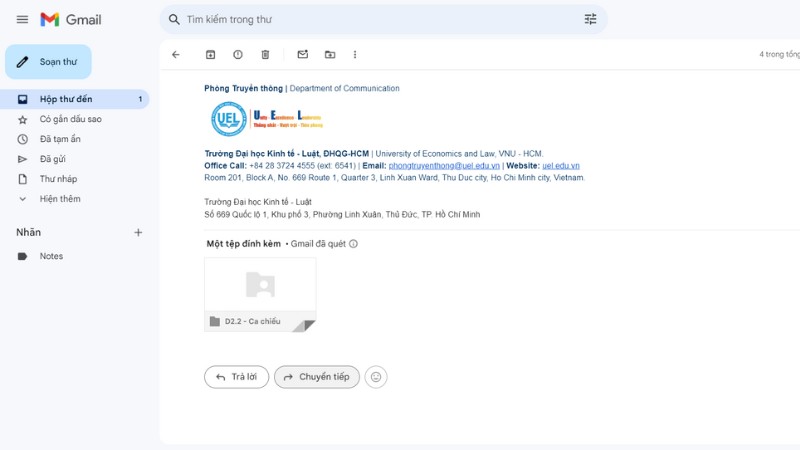Report this email as spam
Screen dimensions: 800x450
click(238, 55)
